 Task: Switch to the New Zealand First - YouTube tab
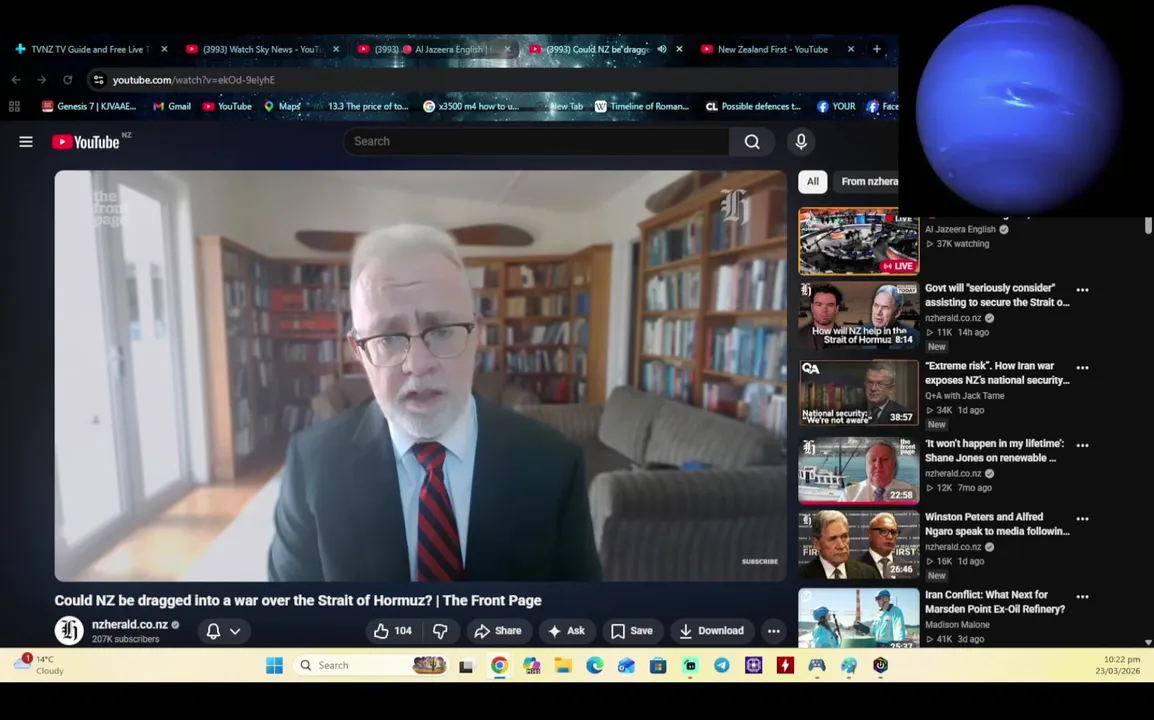[x=771, y=49]
